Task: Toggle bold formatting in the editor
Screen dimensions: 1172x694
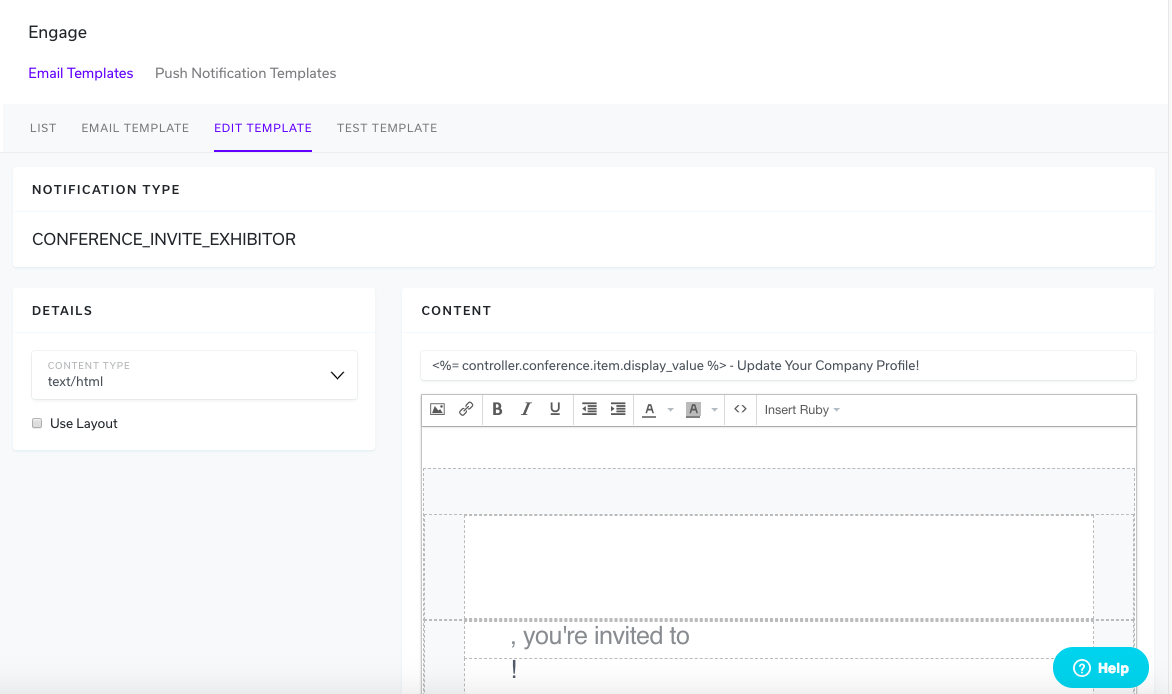Action: point(497,409)
